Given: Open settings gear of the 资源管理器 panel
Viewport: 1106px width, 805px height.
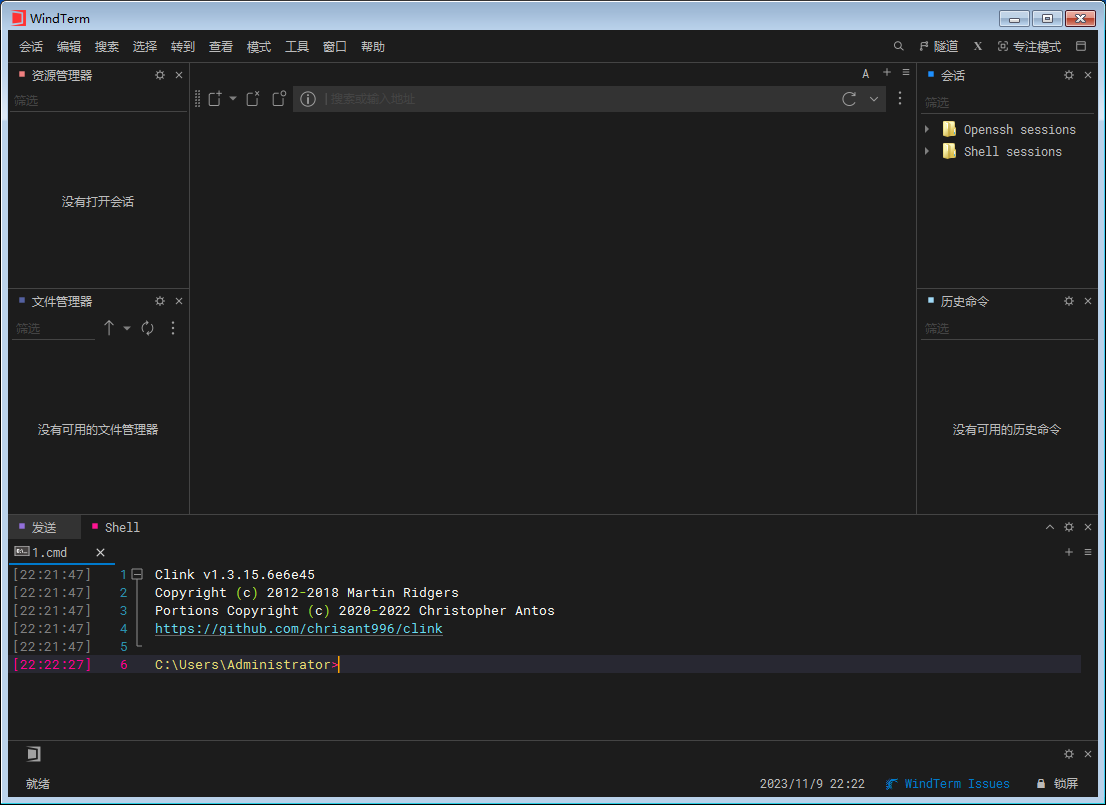Looking at the screenshot, I should coord(160,75).
